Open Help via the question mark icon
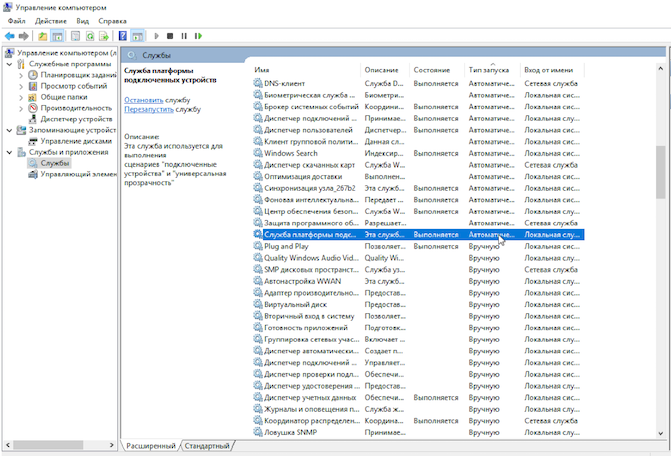 123,36
